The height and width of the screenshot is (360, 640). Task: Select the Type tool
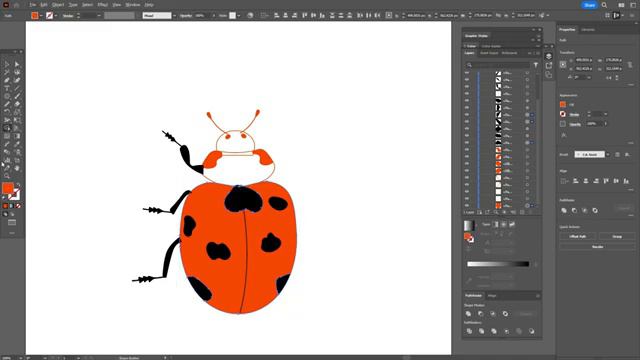point(7,88)
